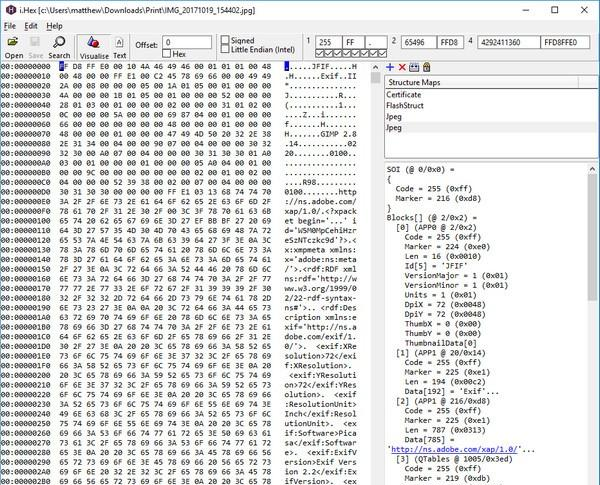Click '[1] (APP1 @ 20/0x14)' block entry
600x485 pixels.
pyautogui.click(x=440, y=353)
